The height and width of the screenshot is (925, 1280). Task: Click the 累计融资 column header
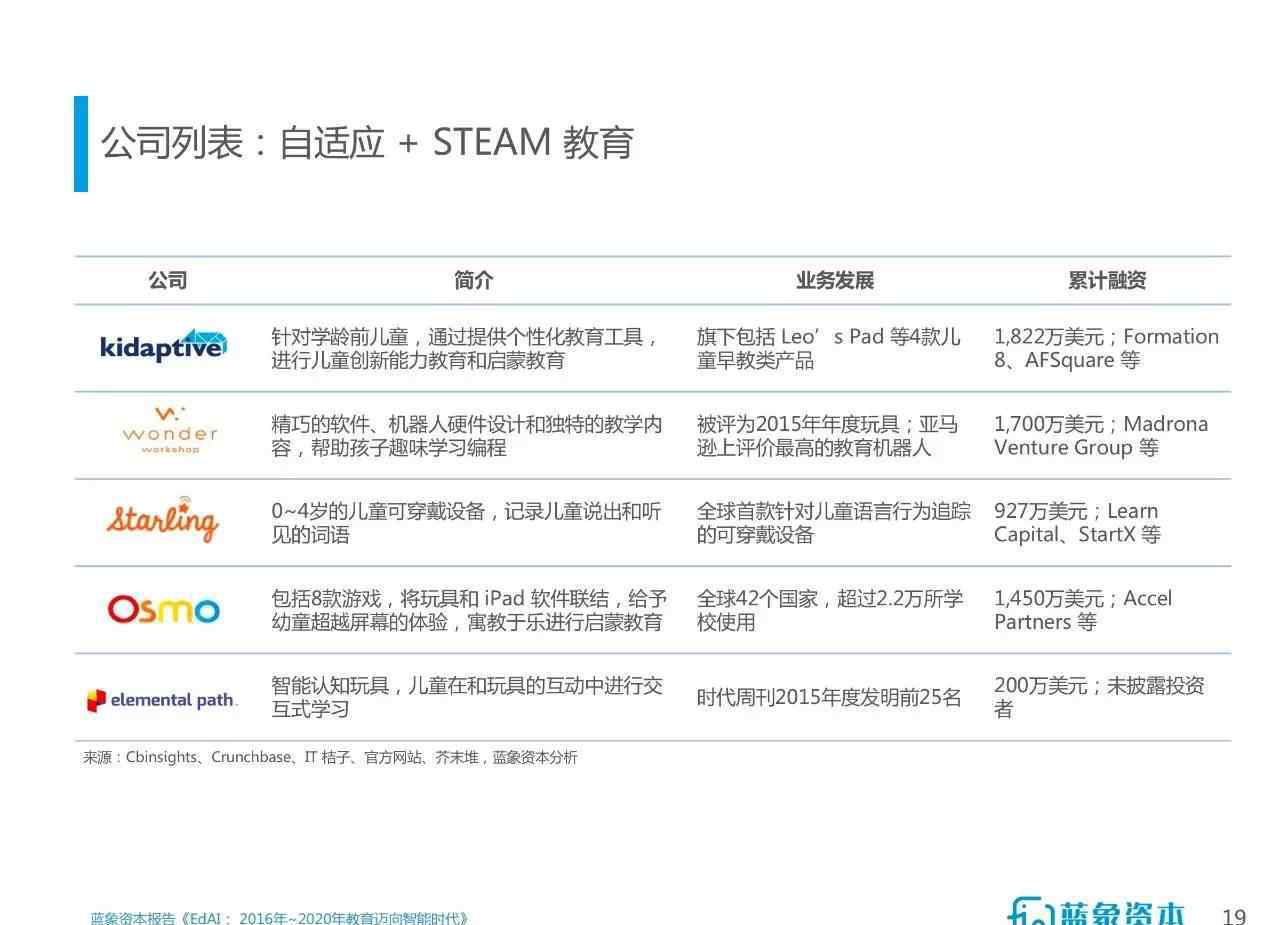(1107, 280)
